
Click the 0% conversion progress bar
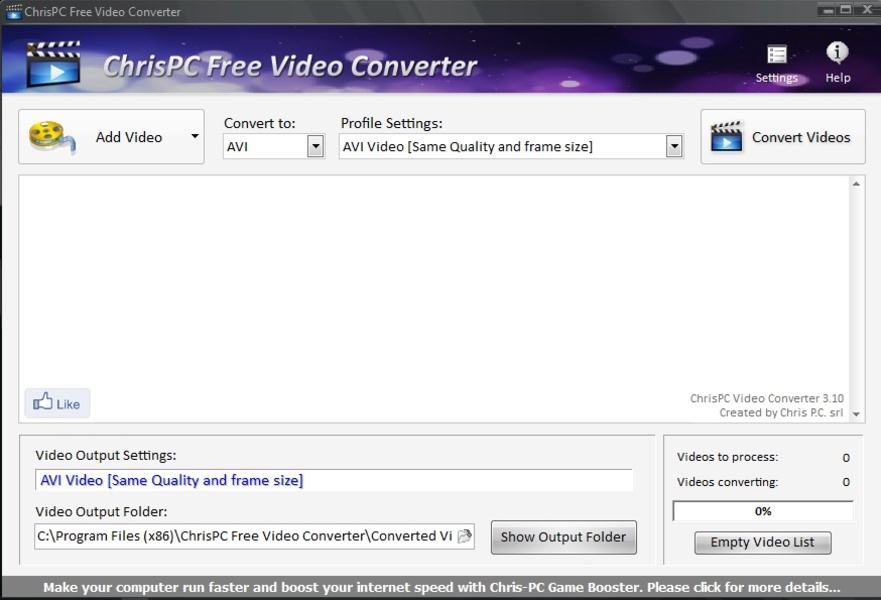pyautogui.click(x=762, y=511)
